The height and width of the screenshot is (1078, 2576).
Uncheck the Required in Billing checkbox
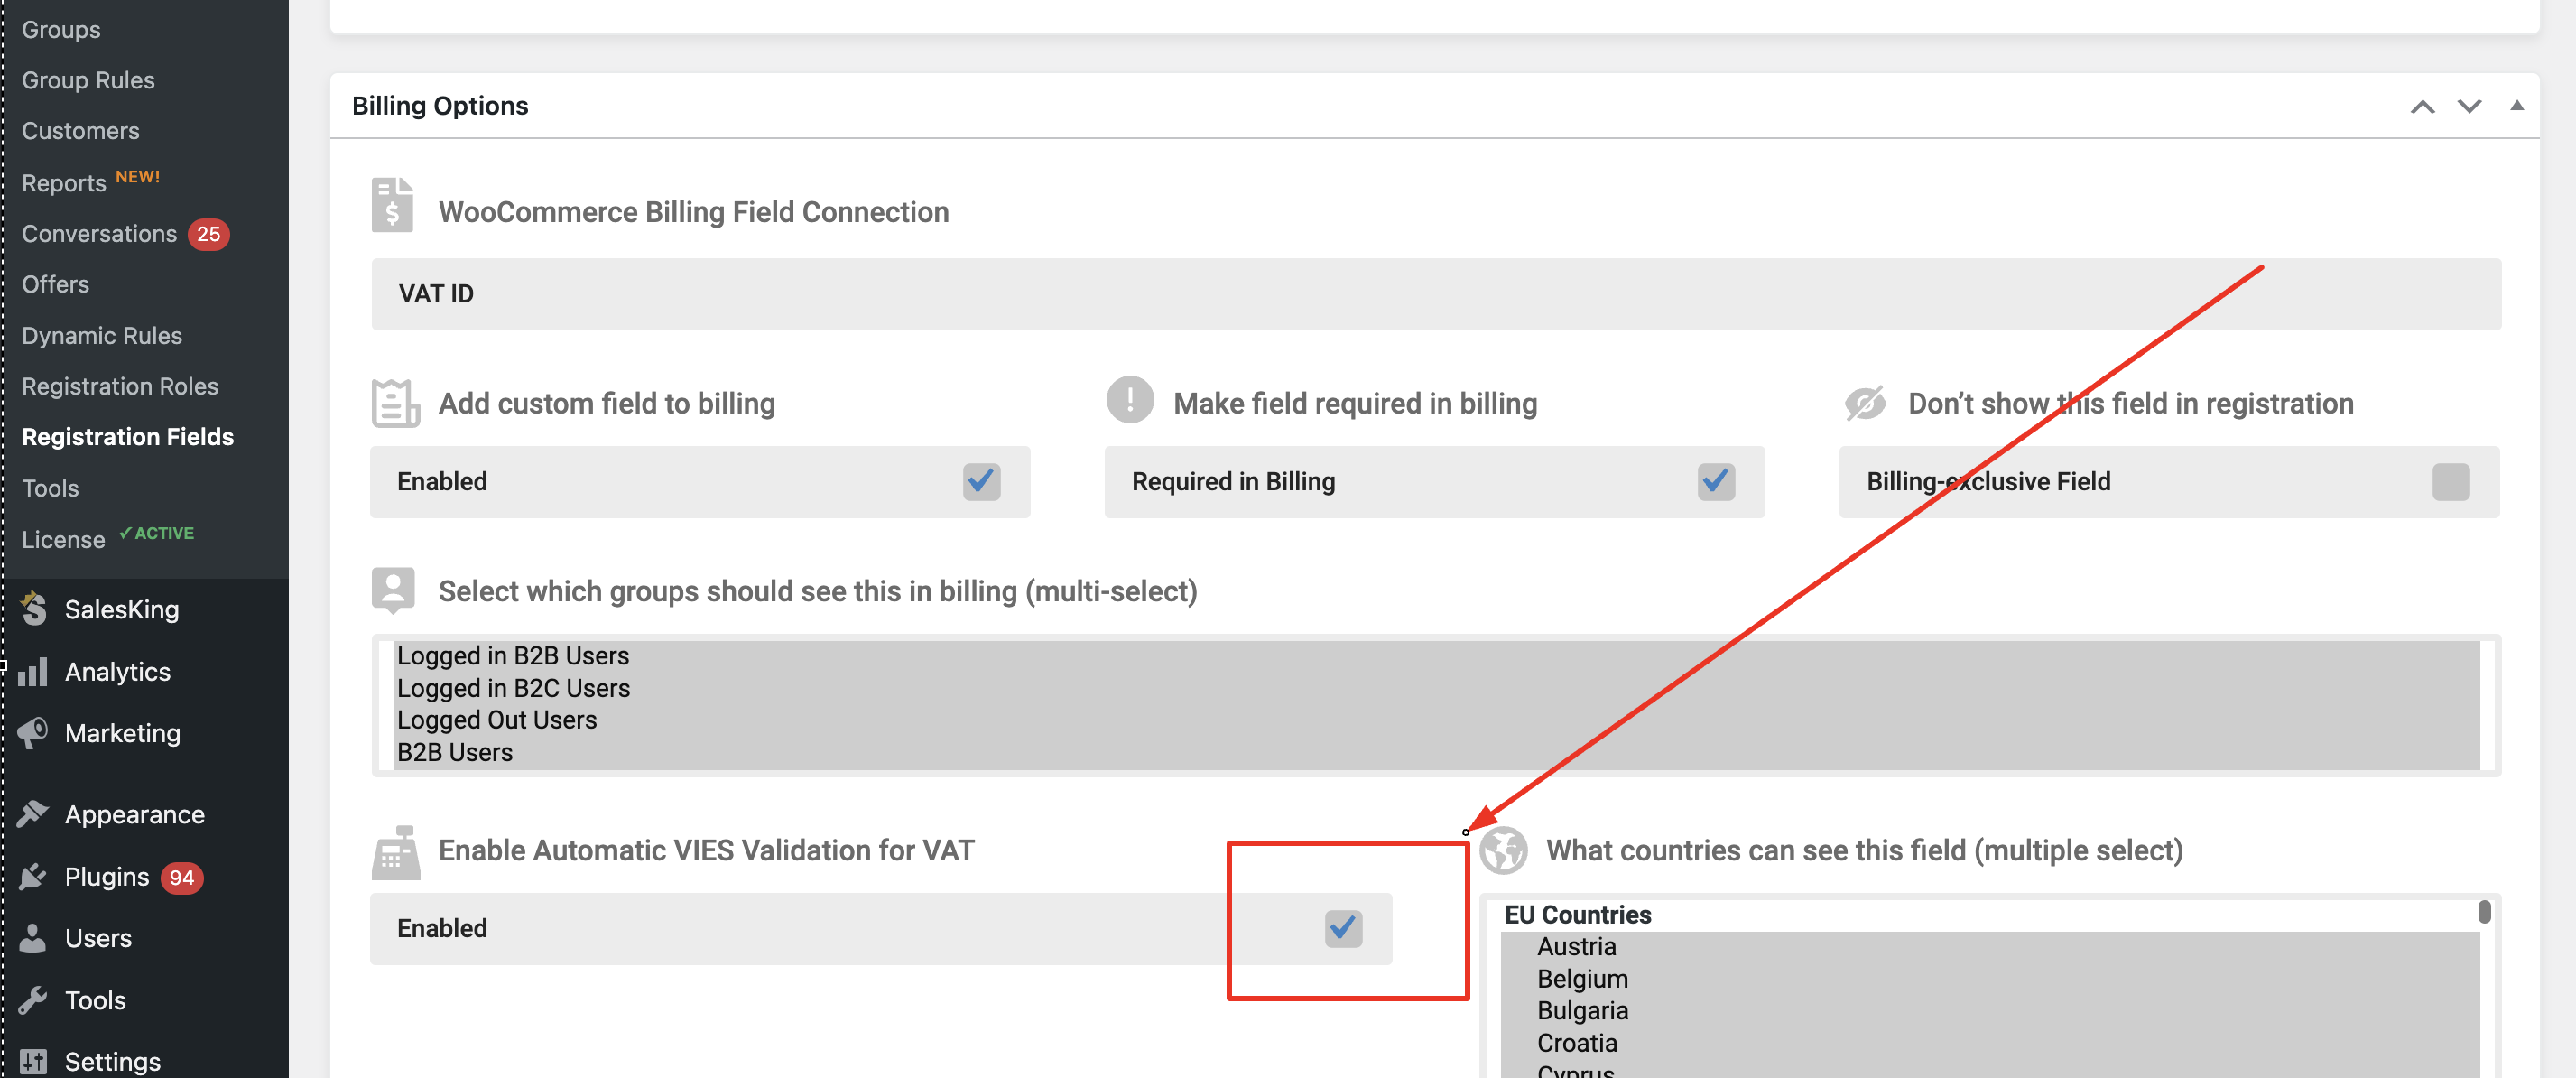[1716, 481]
